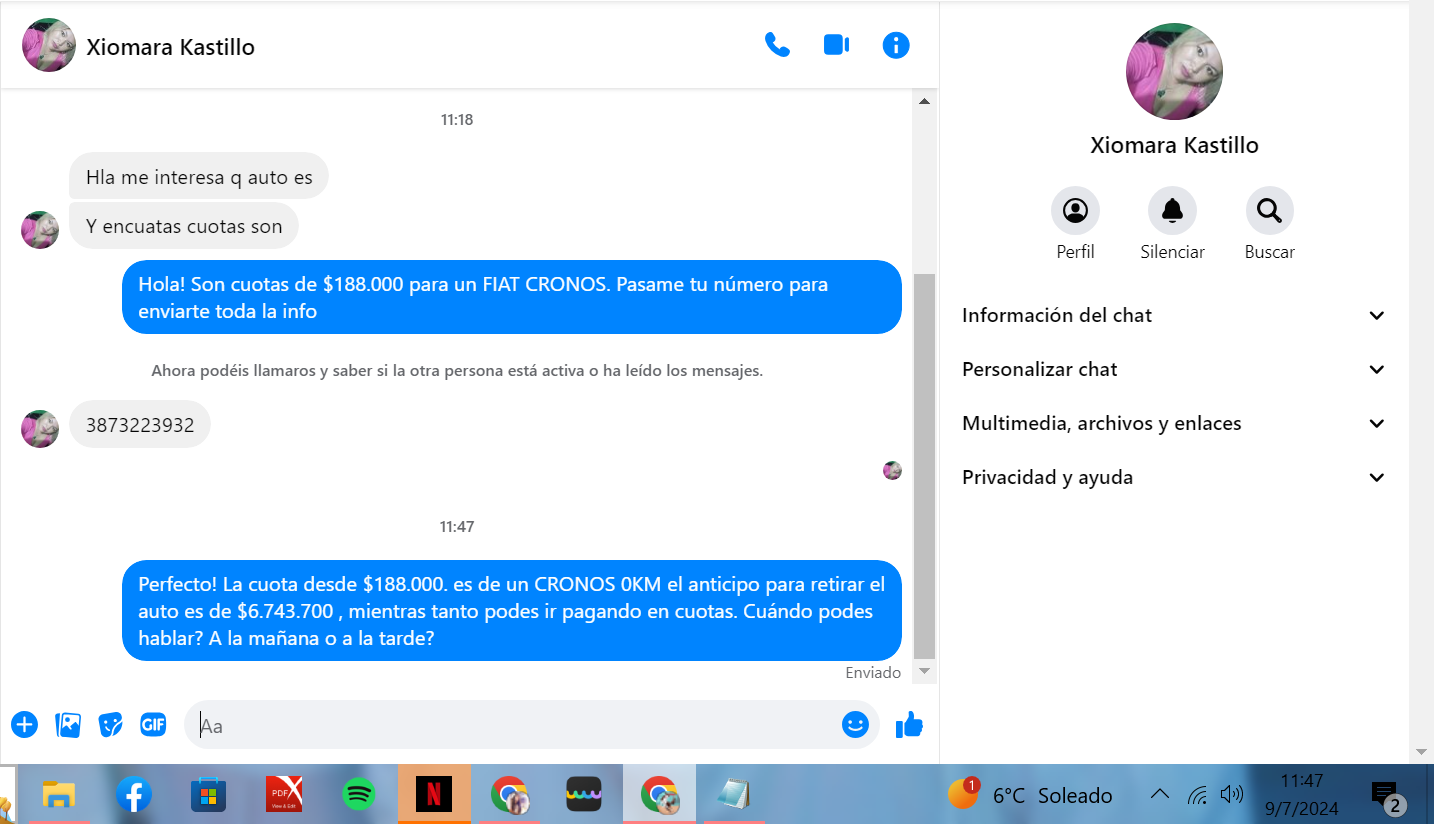Open the GIF picker

[x=153, y=725]
